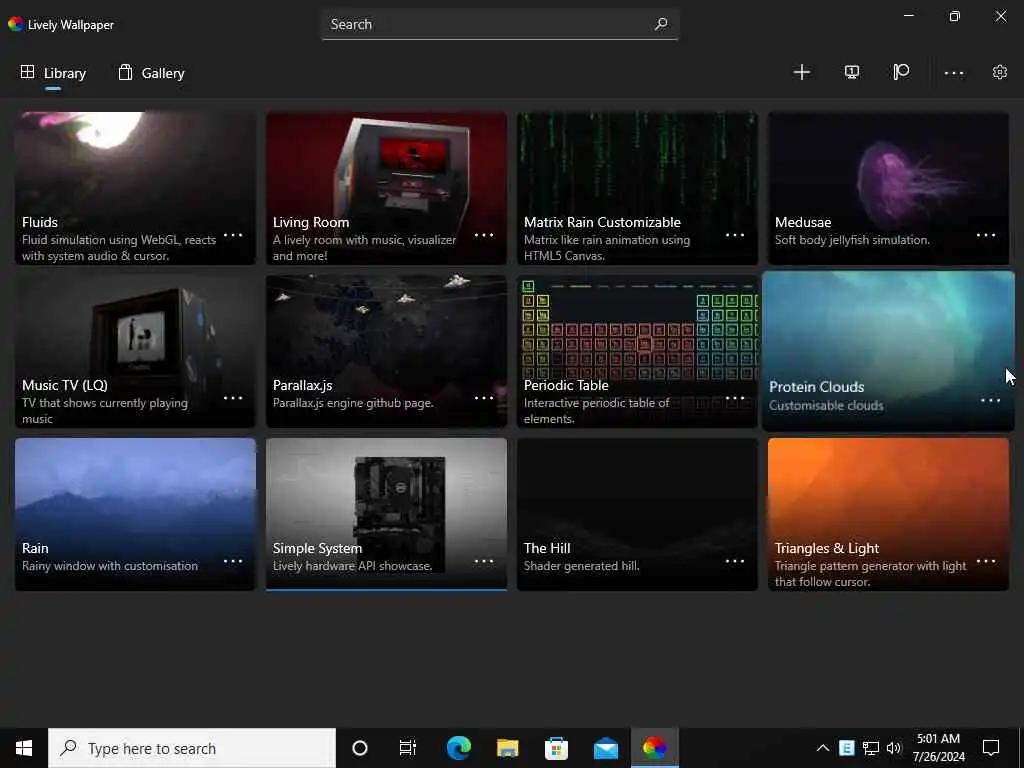The image size is (1024, 768).
Task: Show hidden system tray icons chevron
Action: 823,748
